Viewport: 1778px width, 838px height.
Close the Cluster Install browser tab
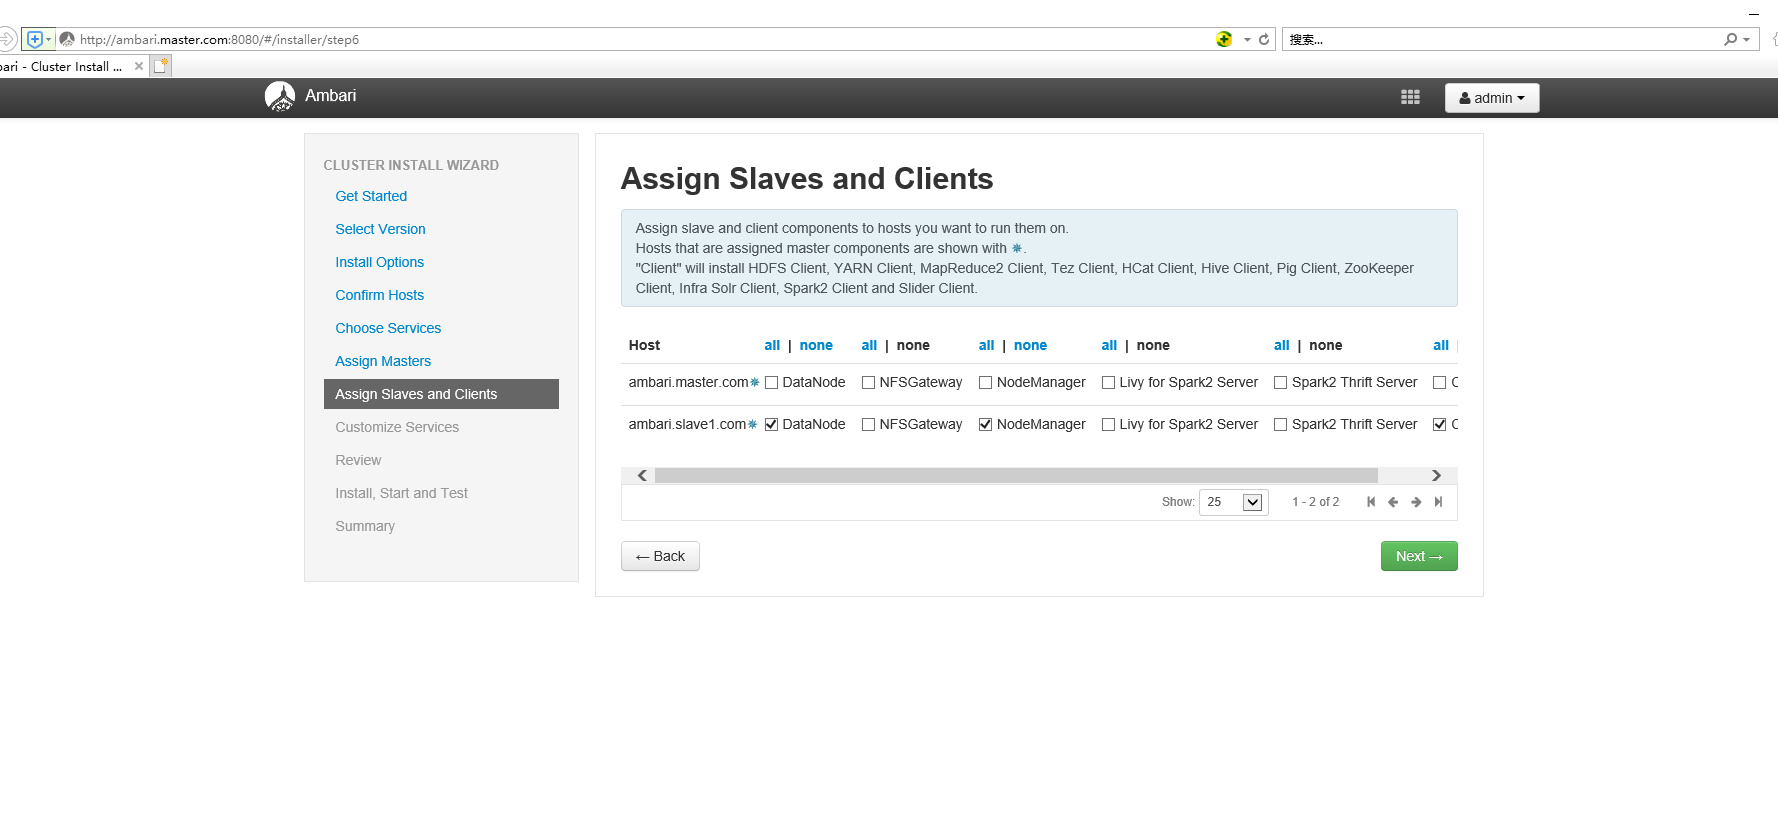point(139,66)
